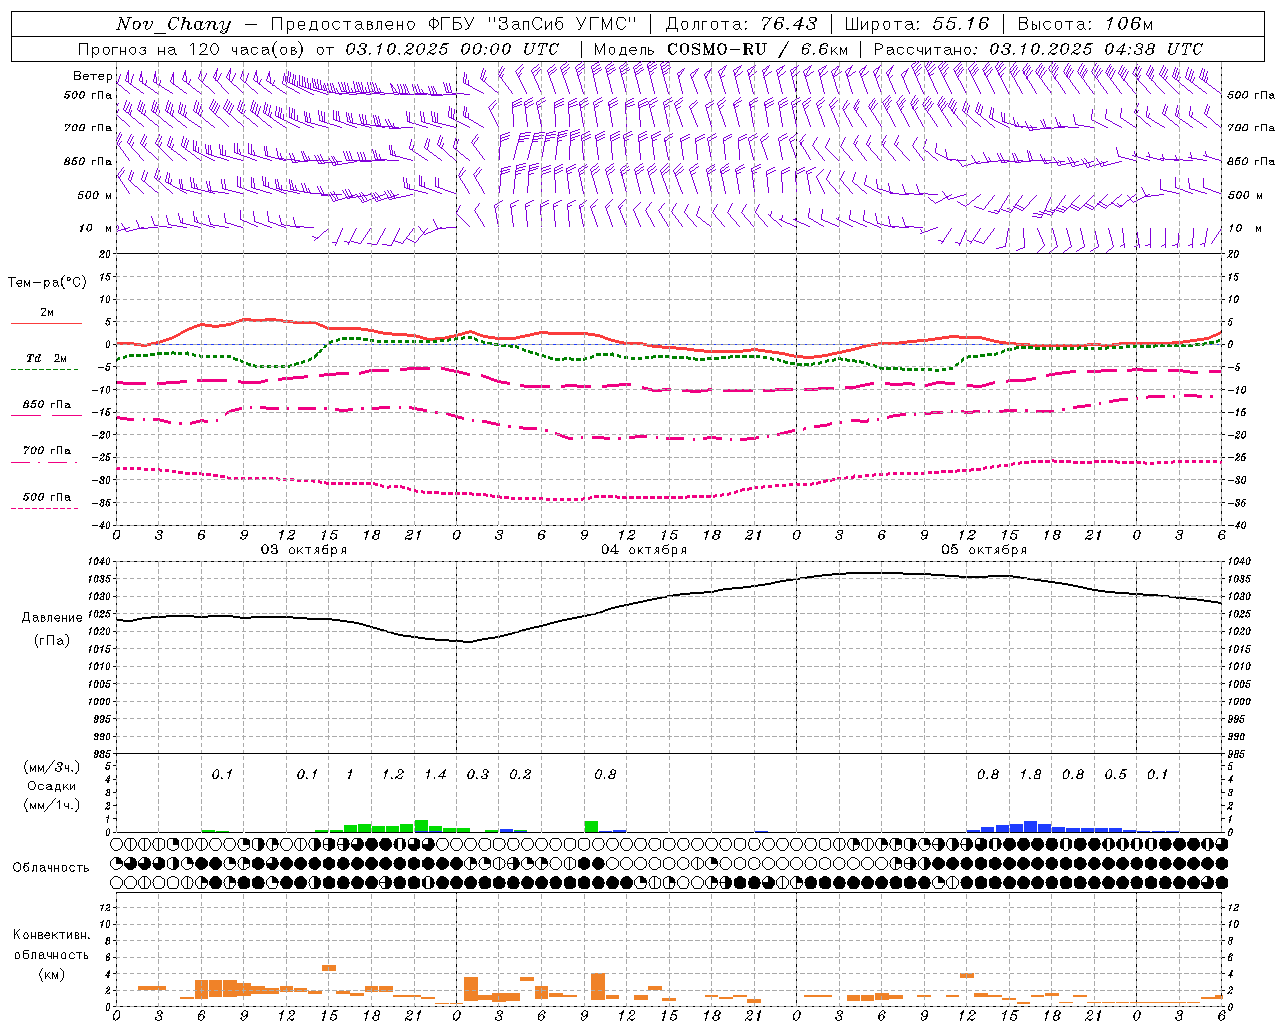Click the (мм/3ч.) unit label

[51, 767]
